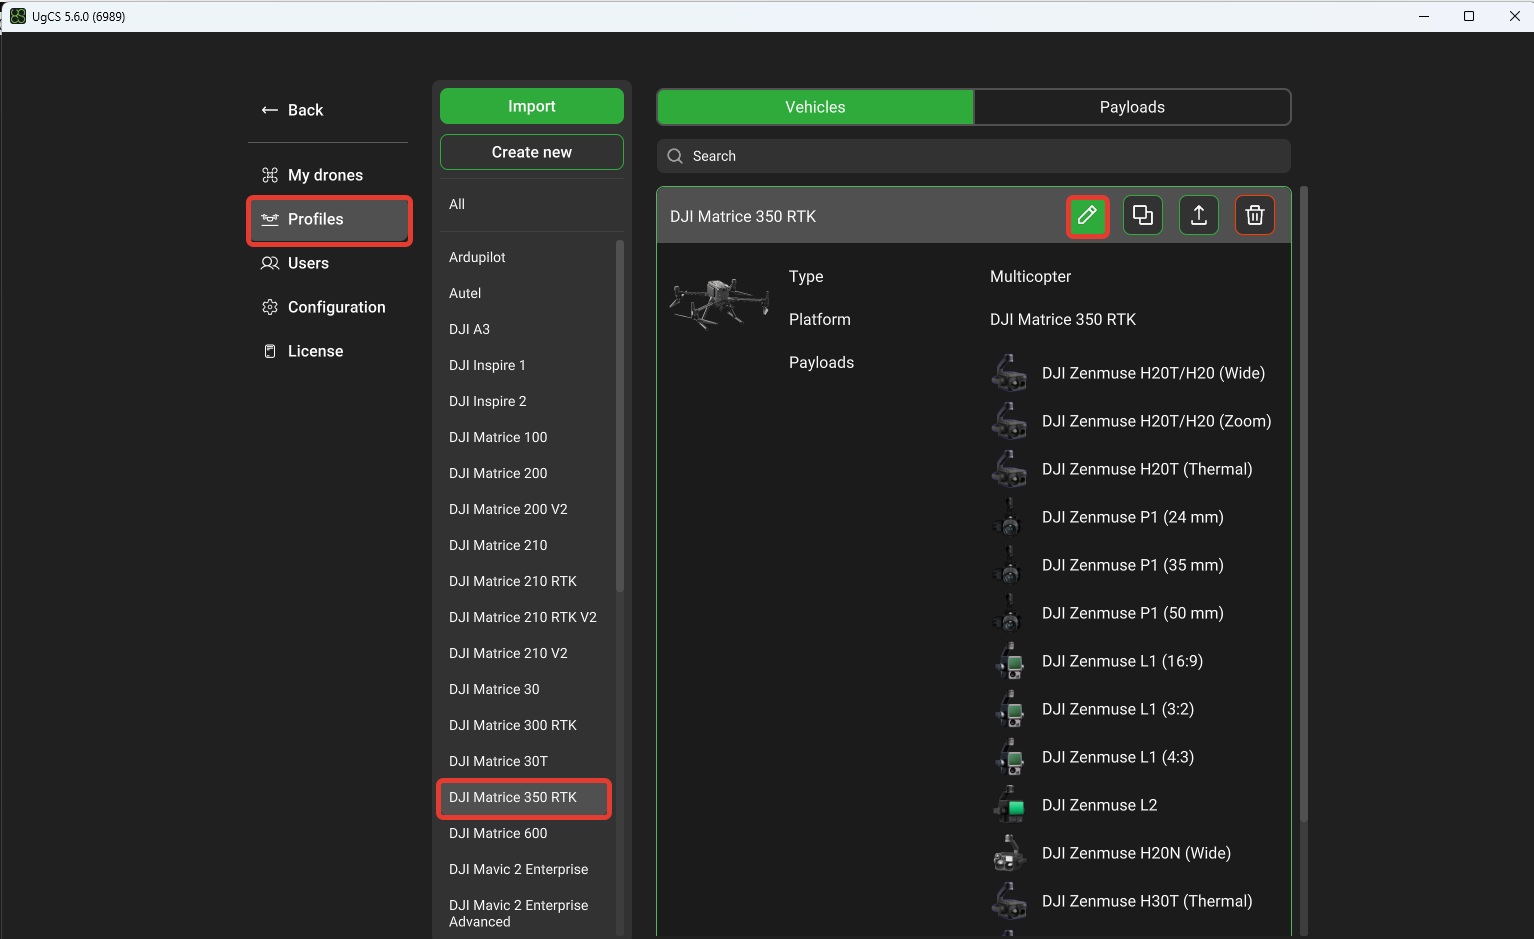Select DJI Matrice 210 RTK V2 in list
This screenshot has width=1534, height=939.
coord(528,617)
